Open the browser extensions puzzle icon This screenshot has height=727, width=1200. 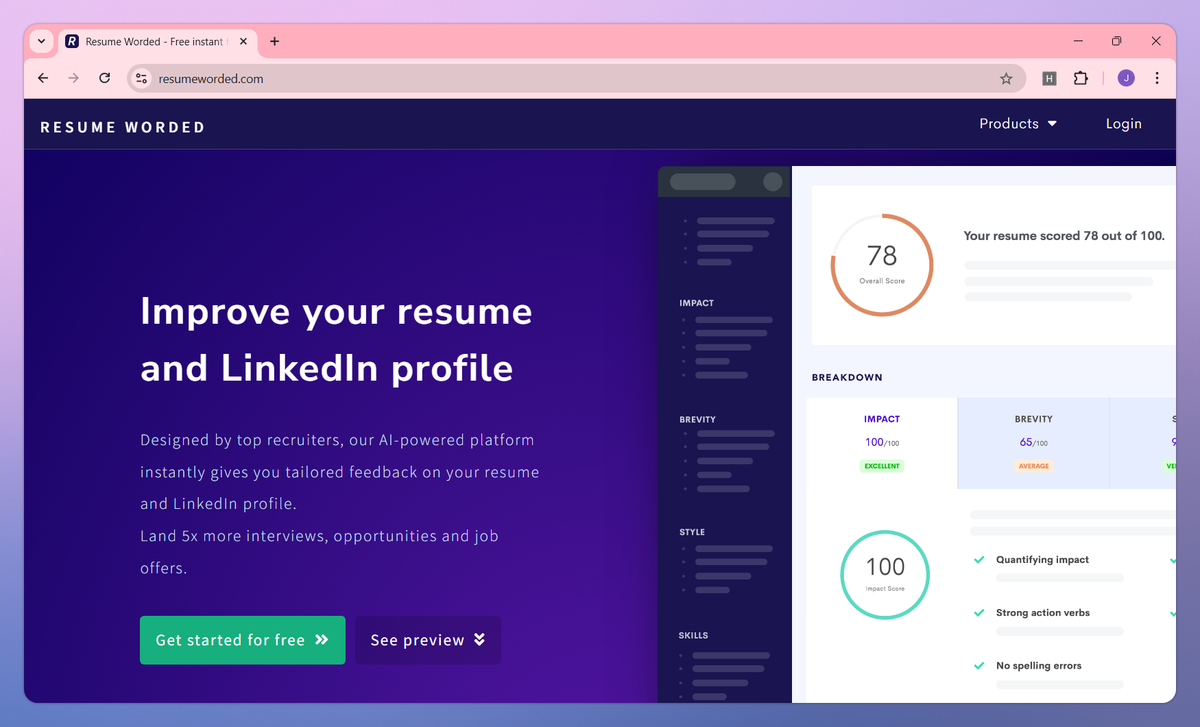1081,78
